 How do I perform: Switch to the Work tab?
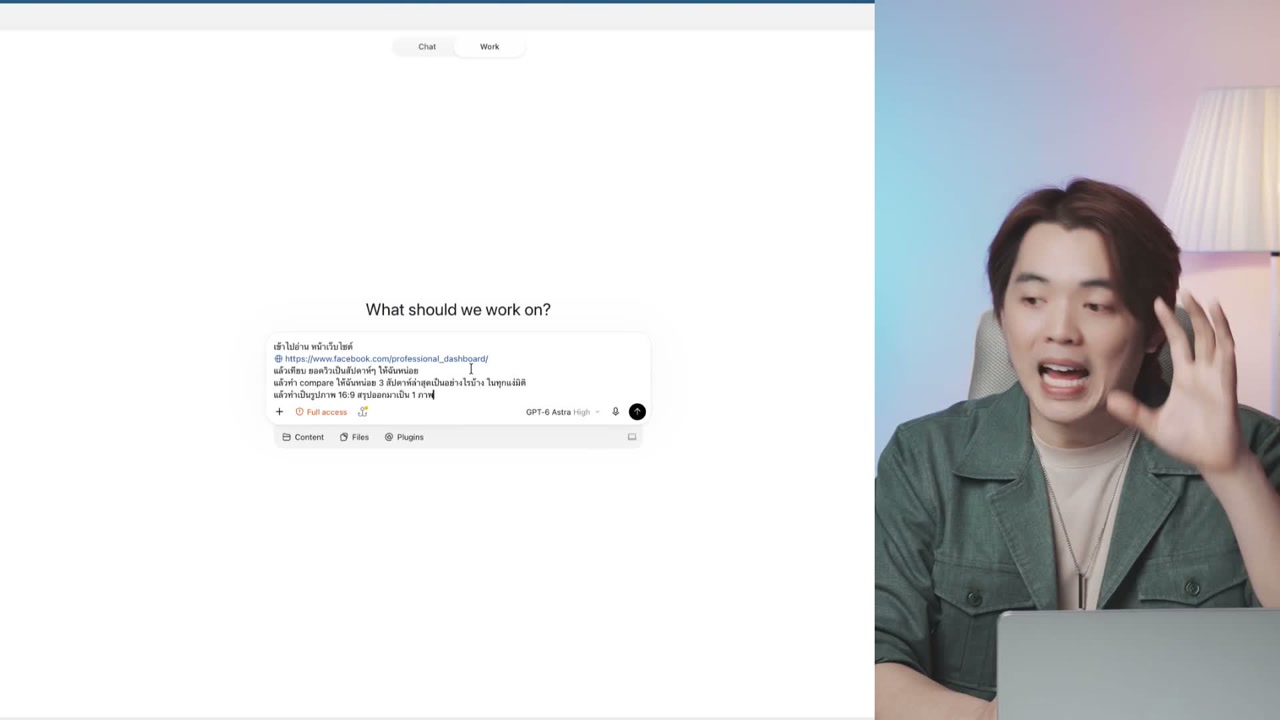tap(489, 47)
